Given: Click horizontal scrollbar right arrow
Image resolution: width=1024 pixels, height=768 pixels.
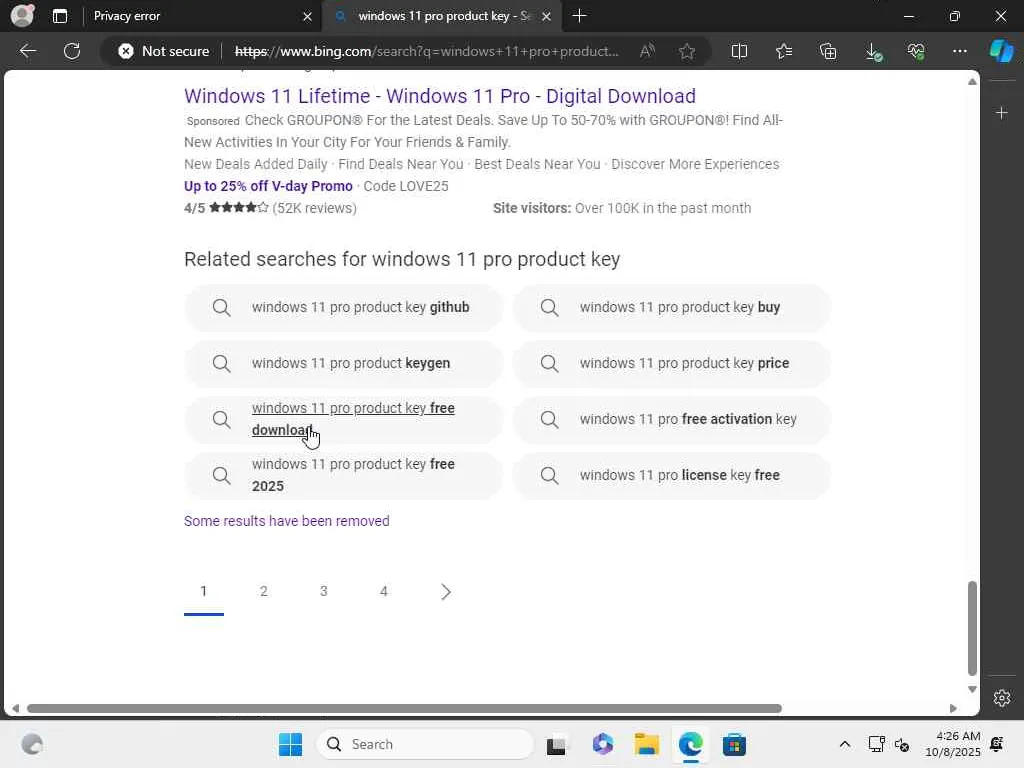Looking at the screenshot, I should pyautogui.click(x=953, y=709).
